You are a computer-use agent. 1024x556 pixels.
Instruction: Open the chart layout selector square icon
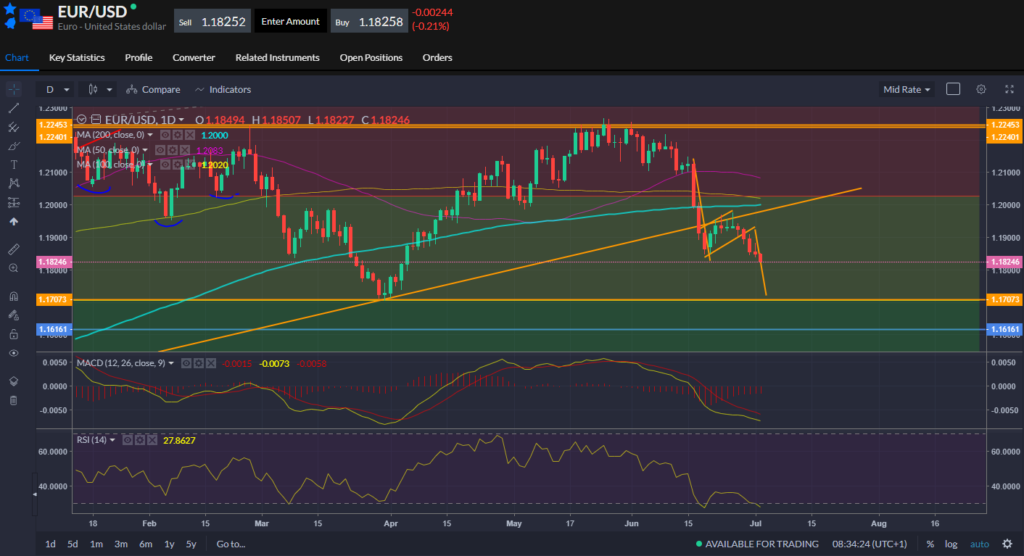[953, 89]
